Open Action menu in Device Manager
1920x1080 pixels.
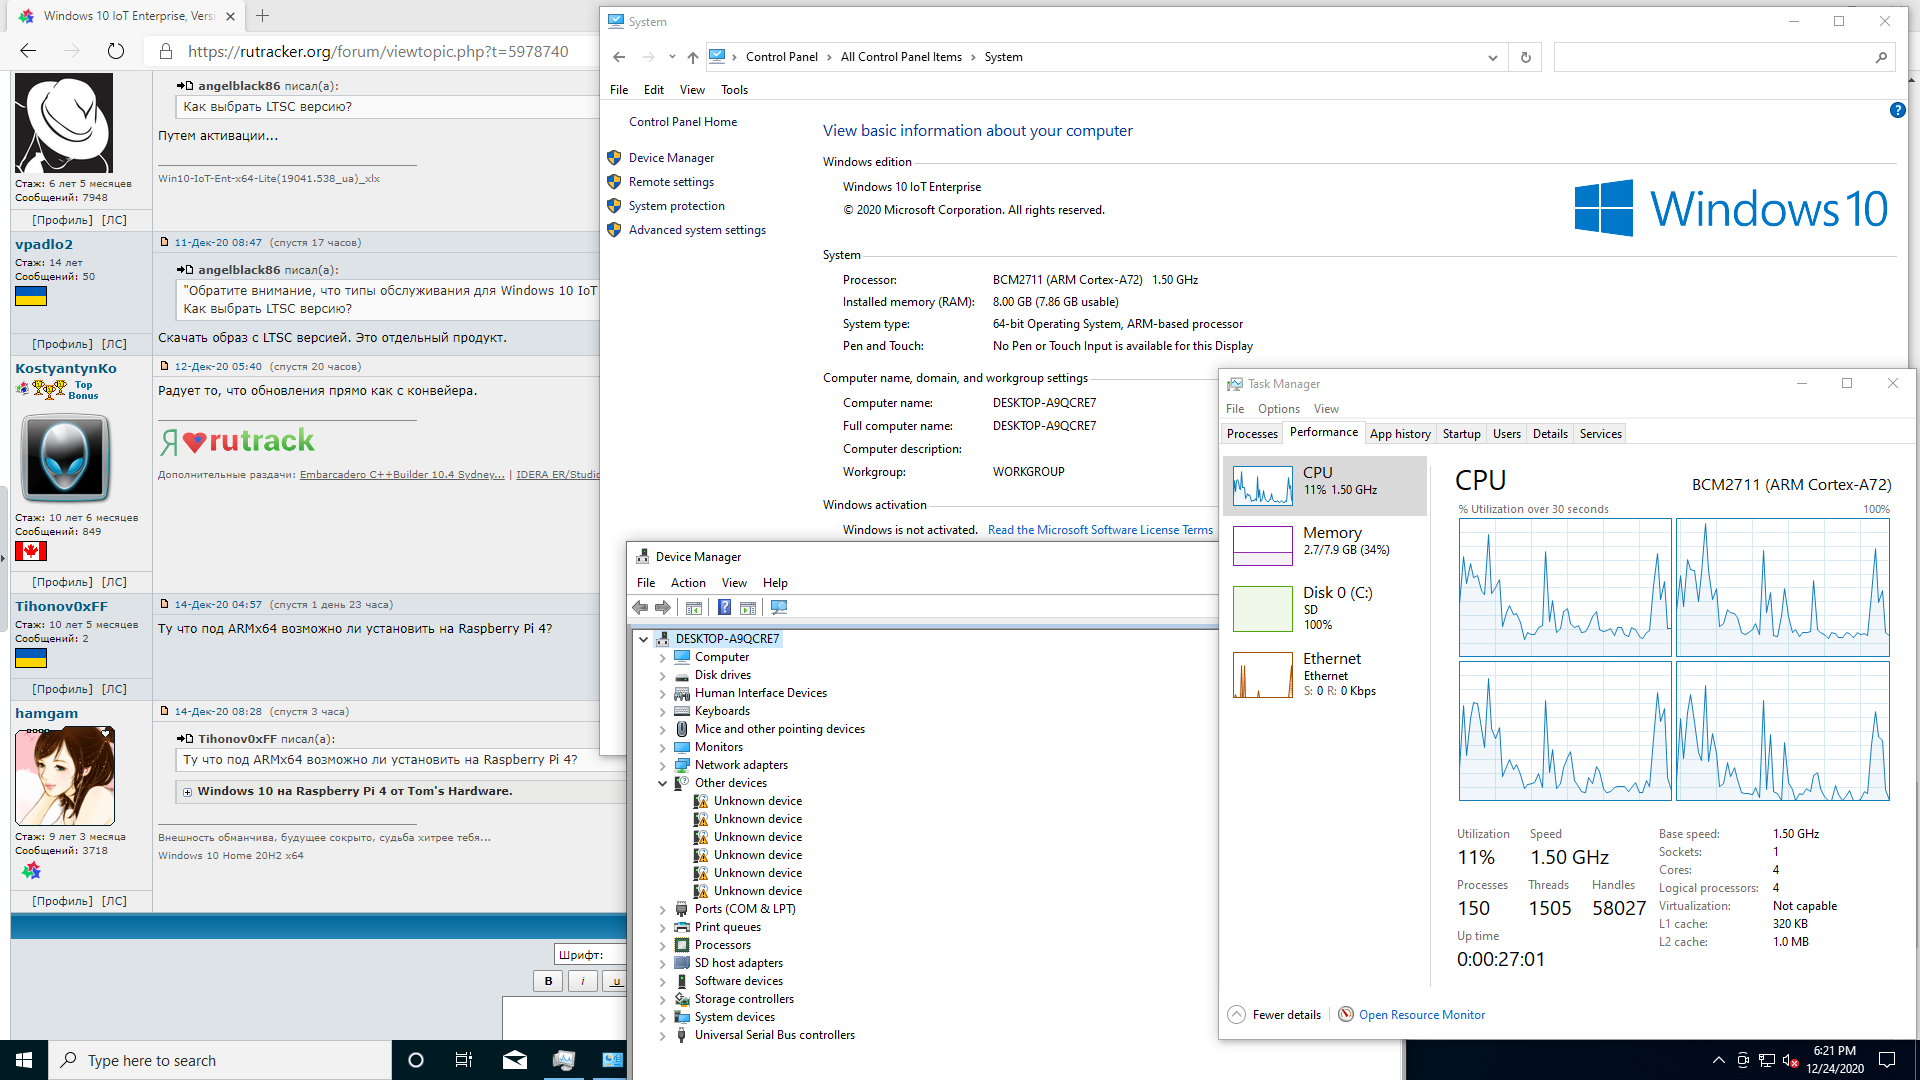click(688, 583)
